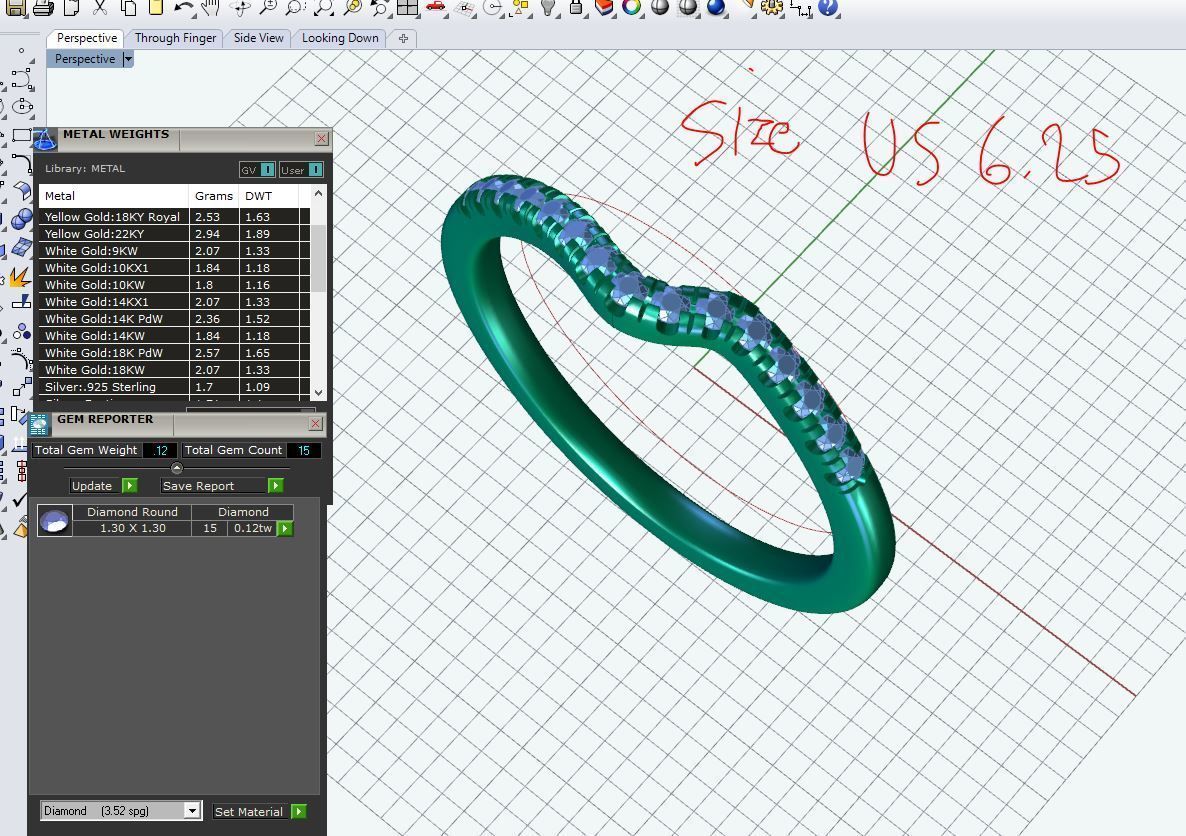Click the metal list scrollbar down arrow
The image size is (1186, 836).
(x=318, y=392)
